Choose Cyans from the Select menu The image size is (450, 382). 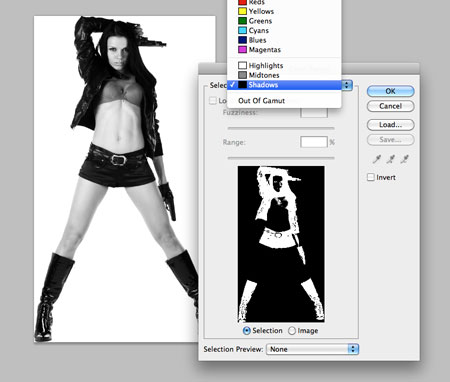[284, 31]
